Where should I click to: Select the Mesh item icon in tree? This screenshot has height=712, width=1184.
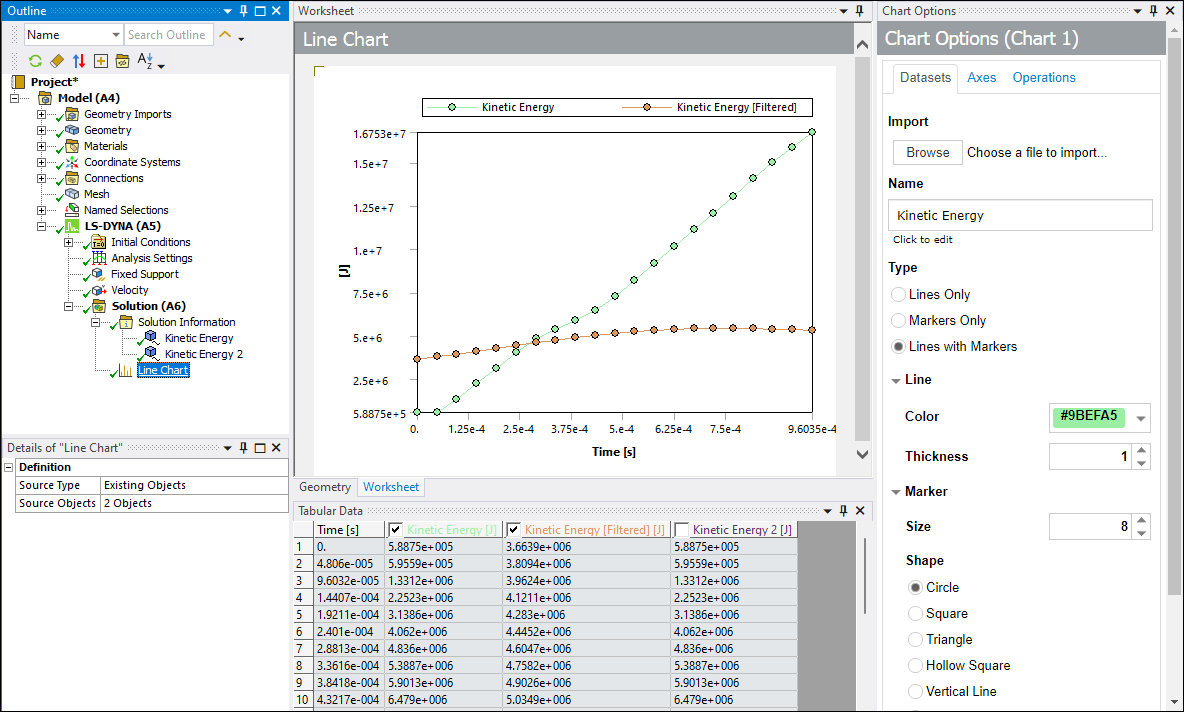[71, 194]
